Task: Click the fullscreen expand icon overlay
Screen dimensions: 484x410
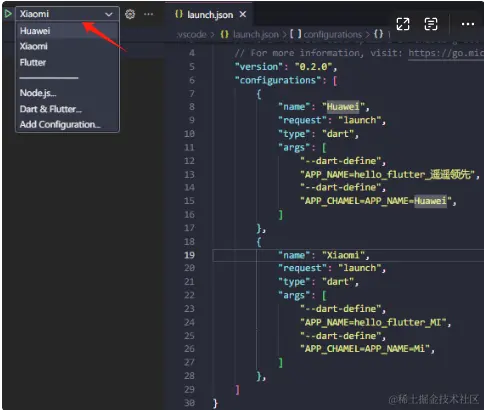Action: (x=403, y=24)
